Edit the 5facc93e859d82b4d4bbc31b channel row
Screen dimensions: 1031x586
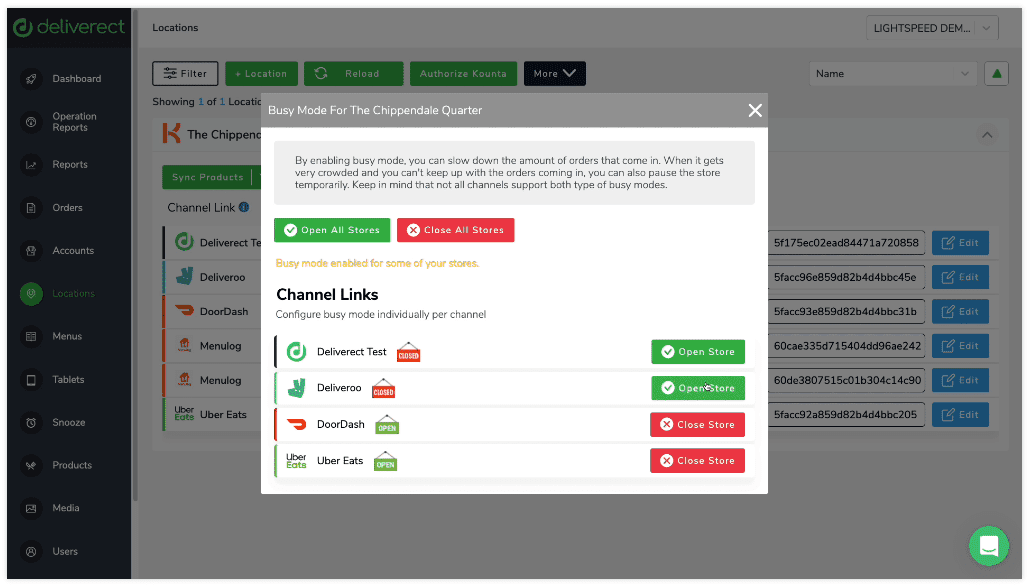click(x=960, y=312)
